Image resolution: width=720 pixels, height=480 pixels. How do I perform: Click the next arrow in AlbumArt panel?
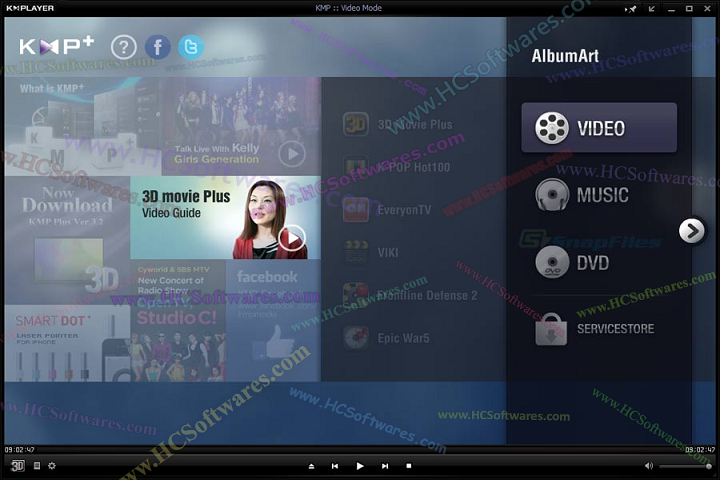click(692, 231)
